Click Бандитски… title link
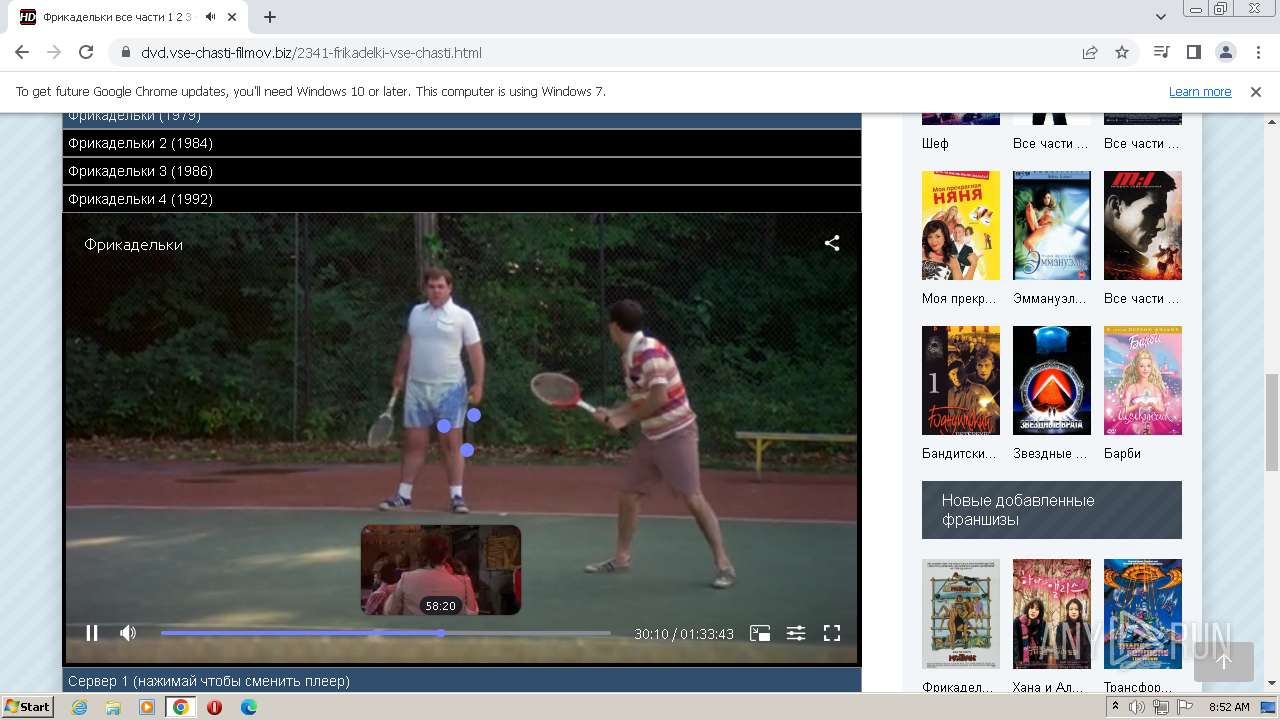 click(x=959, y=453)
